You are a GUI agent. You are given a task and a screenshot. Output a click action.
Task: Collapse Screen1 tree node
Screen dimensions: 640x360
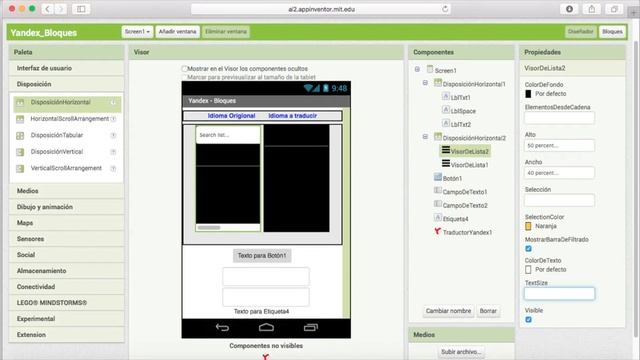(x=417, y=69)
